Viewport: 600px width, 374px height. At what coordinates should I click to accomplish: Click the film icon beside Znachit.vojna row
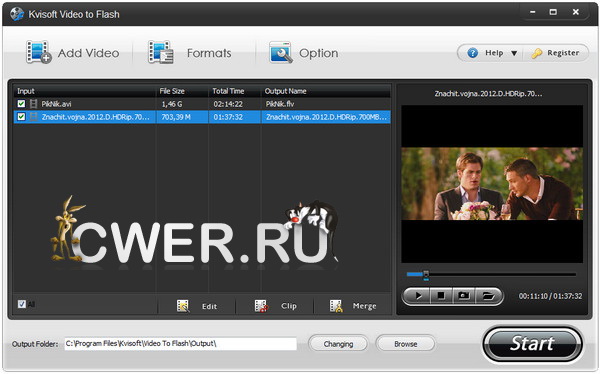click(34, 117)
